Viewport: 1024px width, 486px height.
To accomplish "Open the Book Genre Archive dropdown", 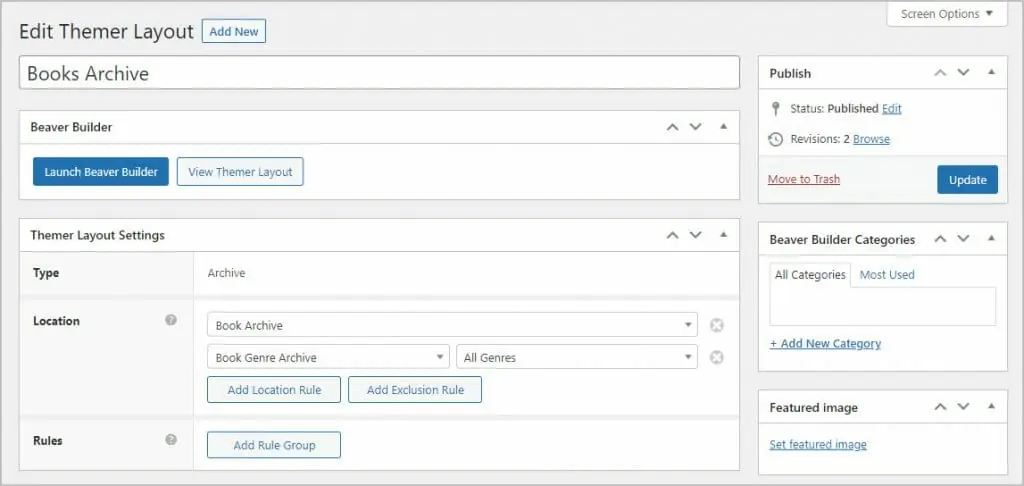I will point(328,357).
